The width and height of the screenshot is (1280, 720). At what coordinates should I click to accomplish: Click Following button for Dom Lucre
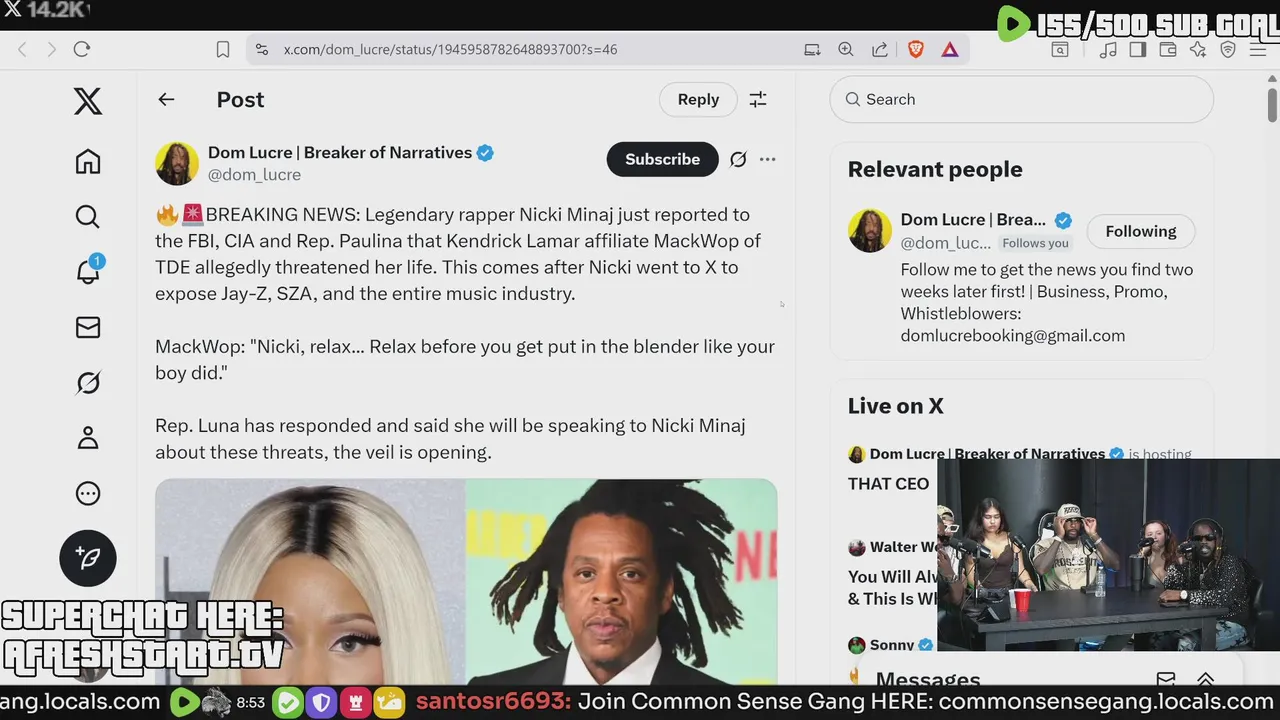coord(1141,231)
